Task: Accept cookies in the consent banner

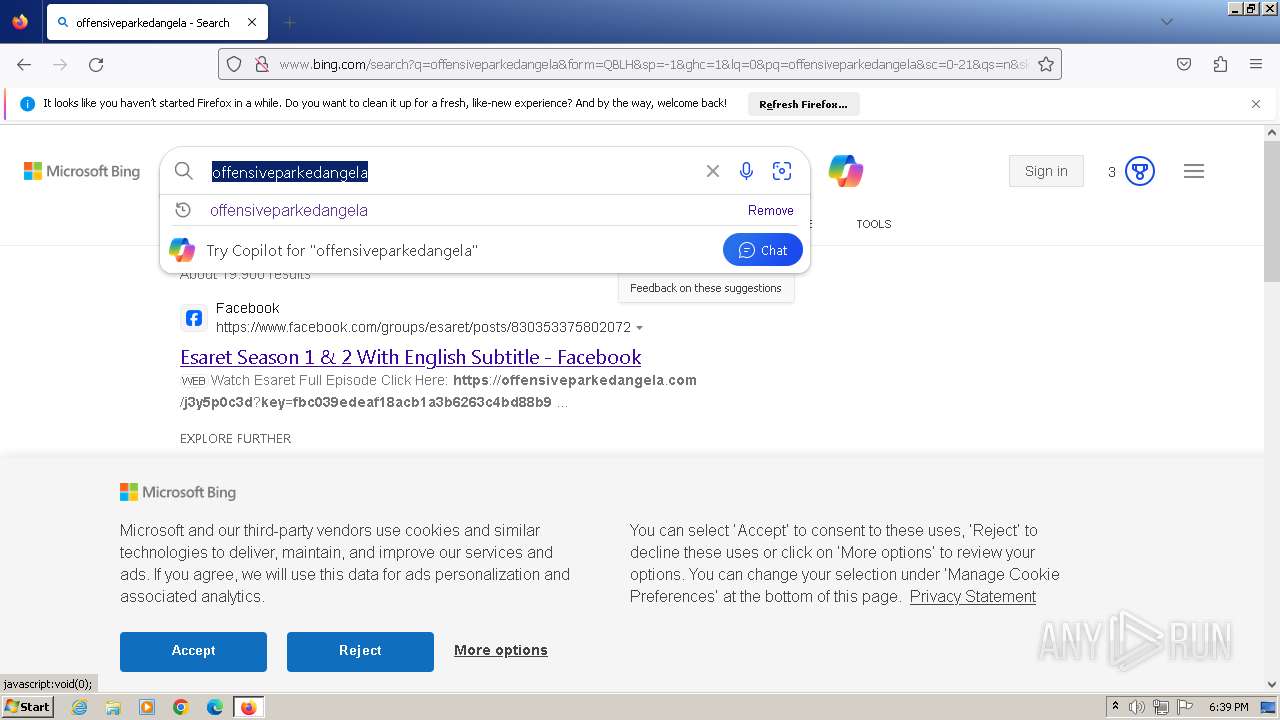Action: (193, 651)
